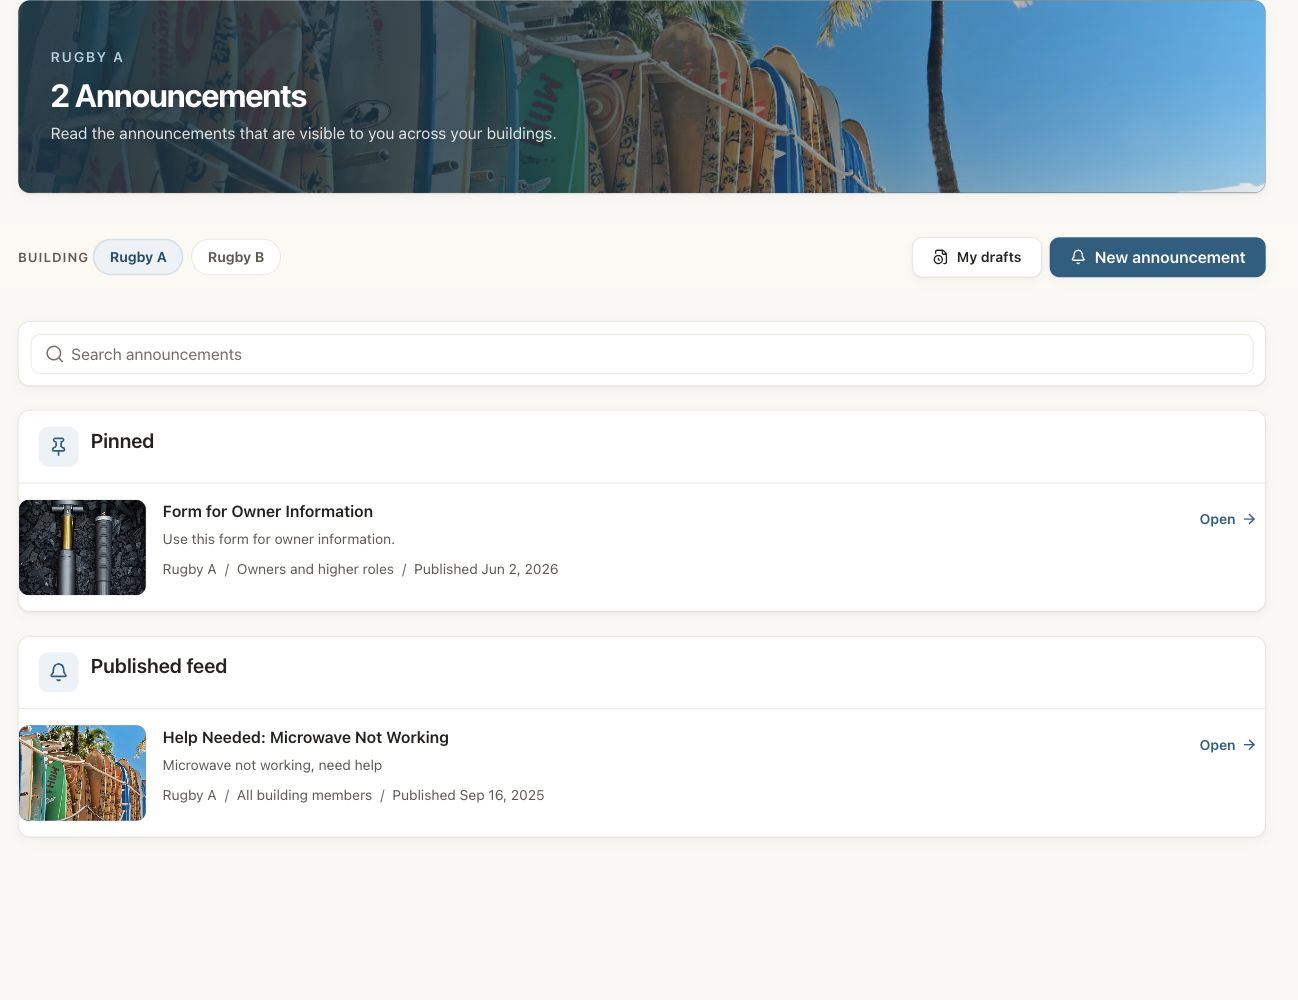Focus the Search announcements field
Image resolution: width=1298 pixels, height=1000 pixels.
(x=642, y=354)
